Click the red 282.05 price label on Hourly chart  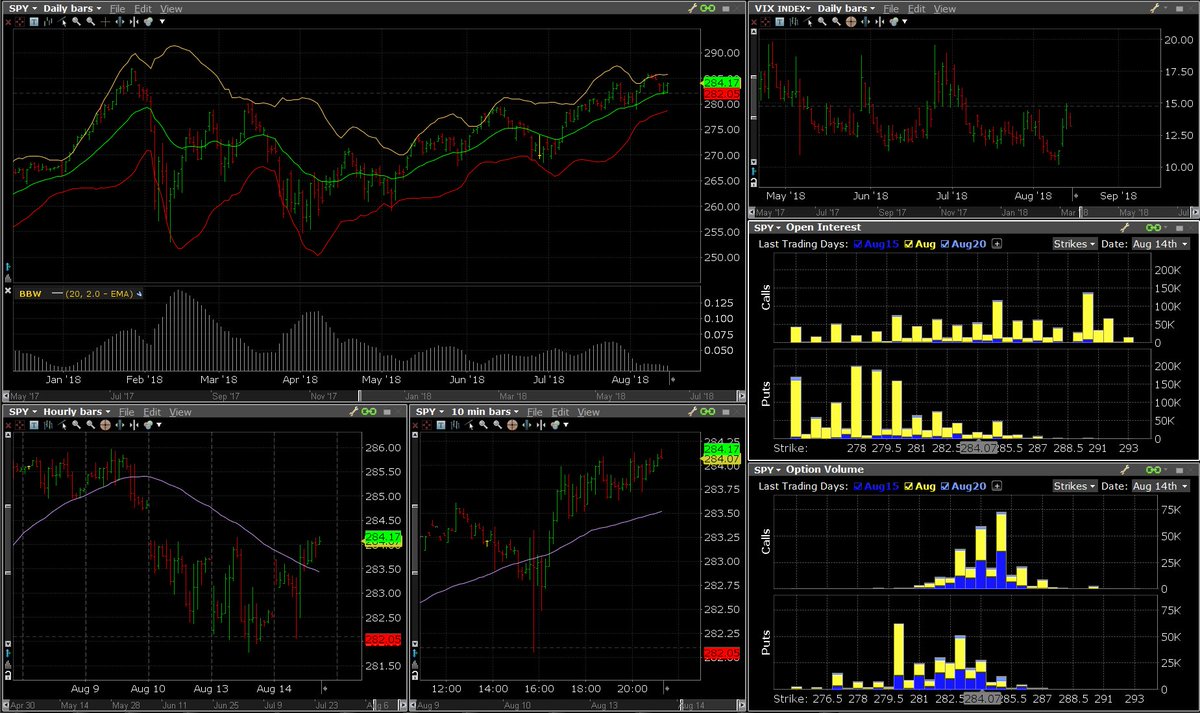(x=385, y=639)
